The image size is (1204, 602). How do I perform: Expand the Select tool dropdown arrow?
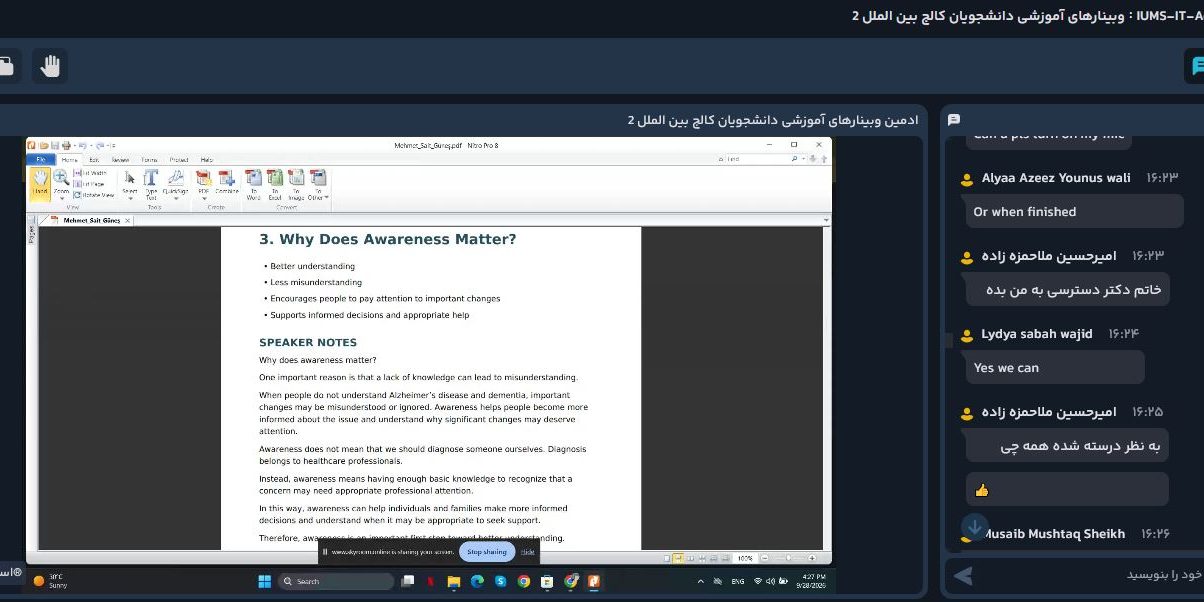pyautogui.click(x=130, y=198)
